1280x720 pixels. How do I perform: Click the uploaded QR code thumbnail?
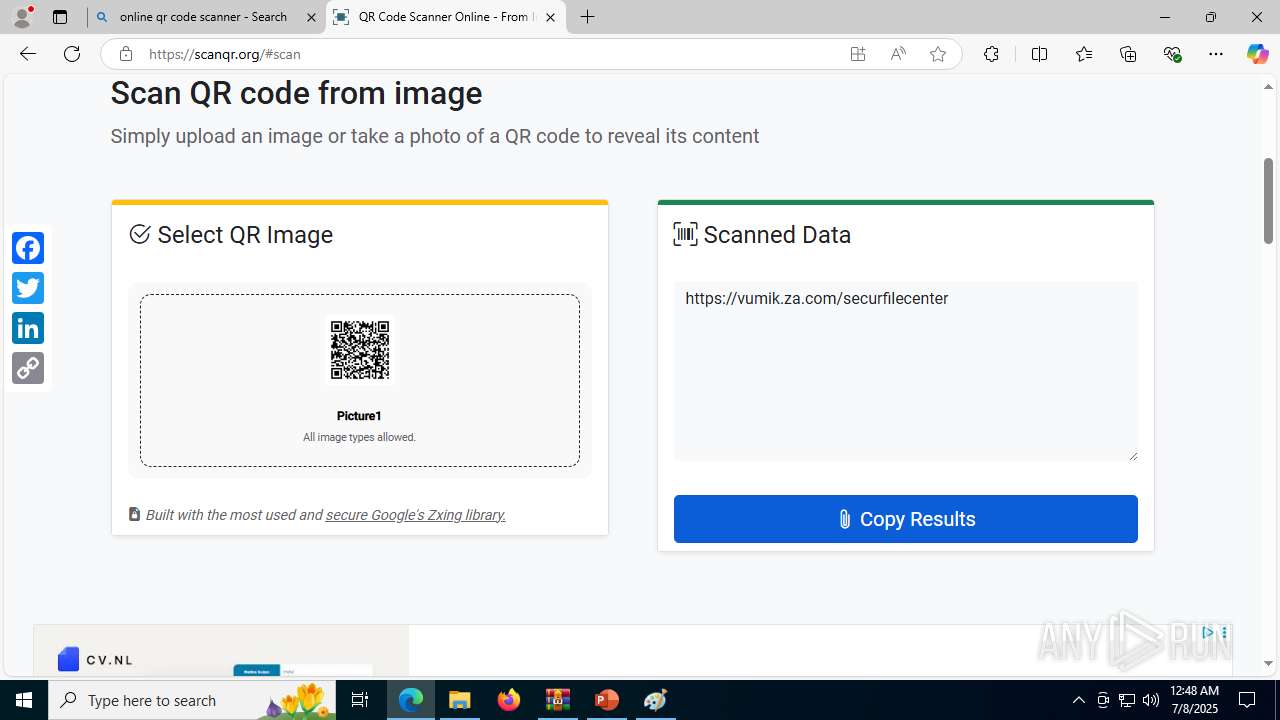pos(360,350)
